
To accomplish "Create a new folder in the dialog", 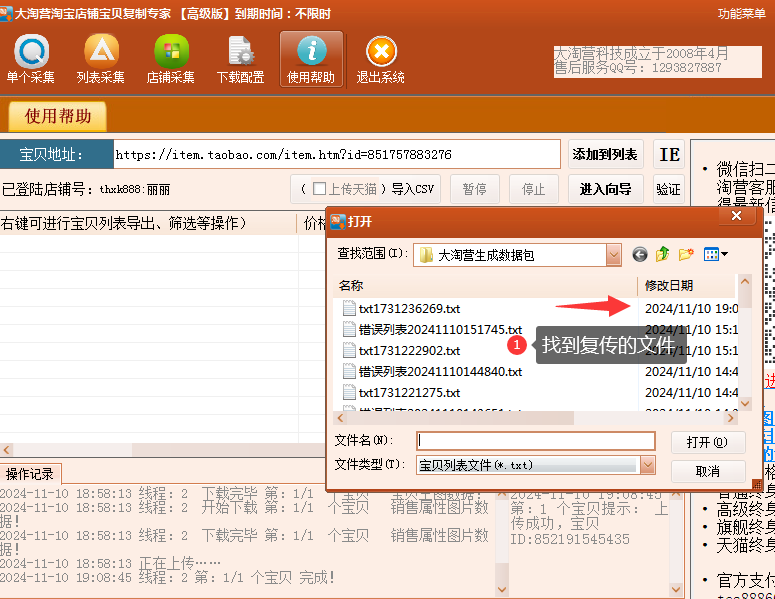I will (686, 255).
